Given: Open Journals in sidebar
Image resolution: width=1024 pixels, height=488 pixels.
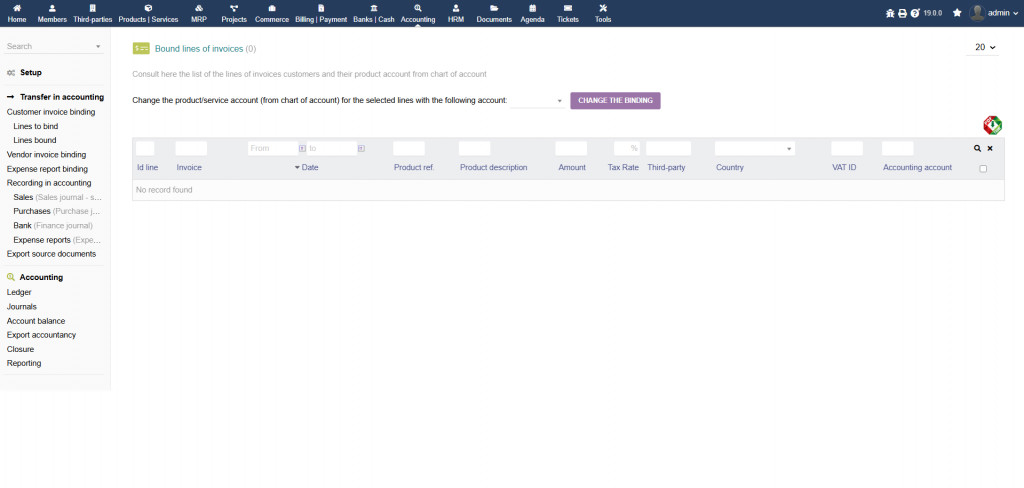Looking at the screenshot, I should tap(22, 306).
